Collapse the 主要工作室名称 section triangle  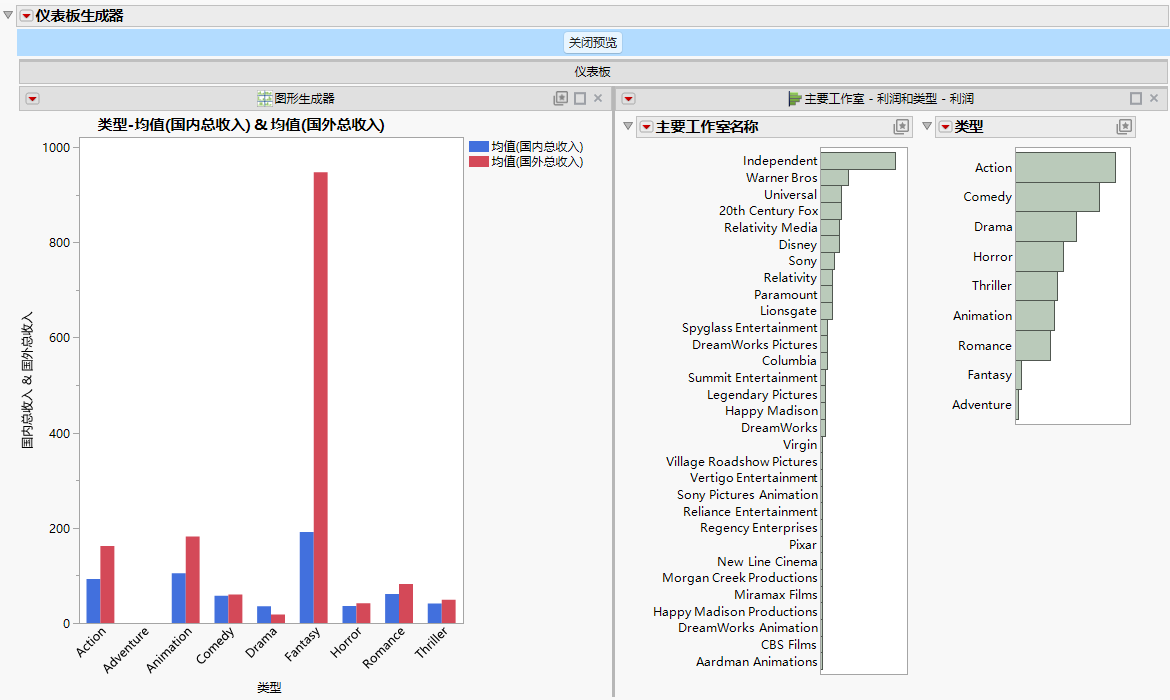pos(628,126)
